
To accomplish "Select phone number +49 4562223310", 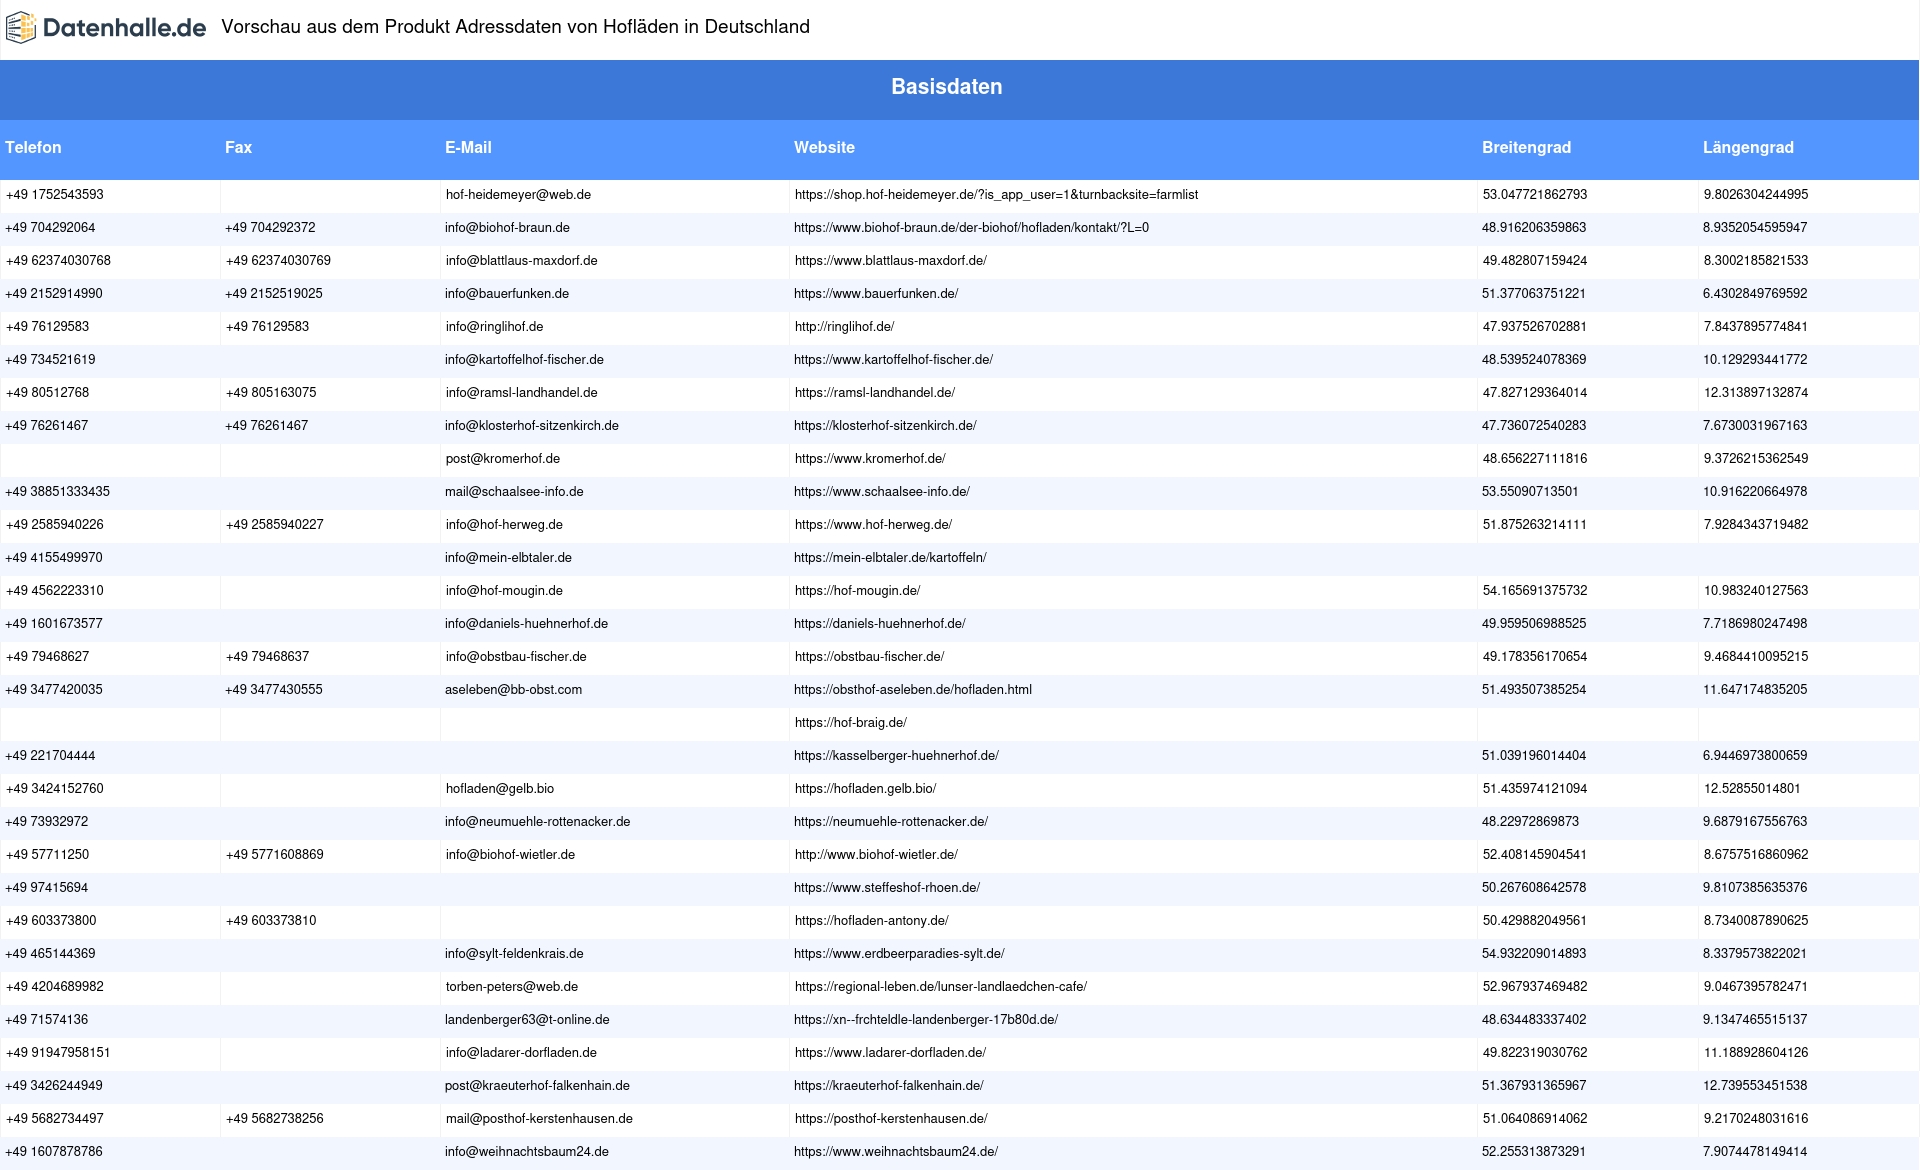I will (x=54, y=591).
